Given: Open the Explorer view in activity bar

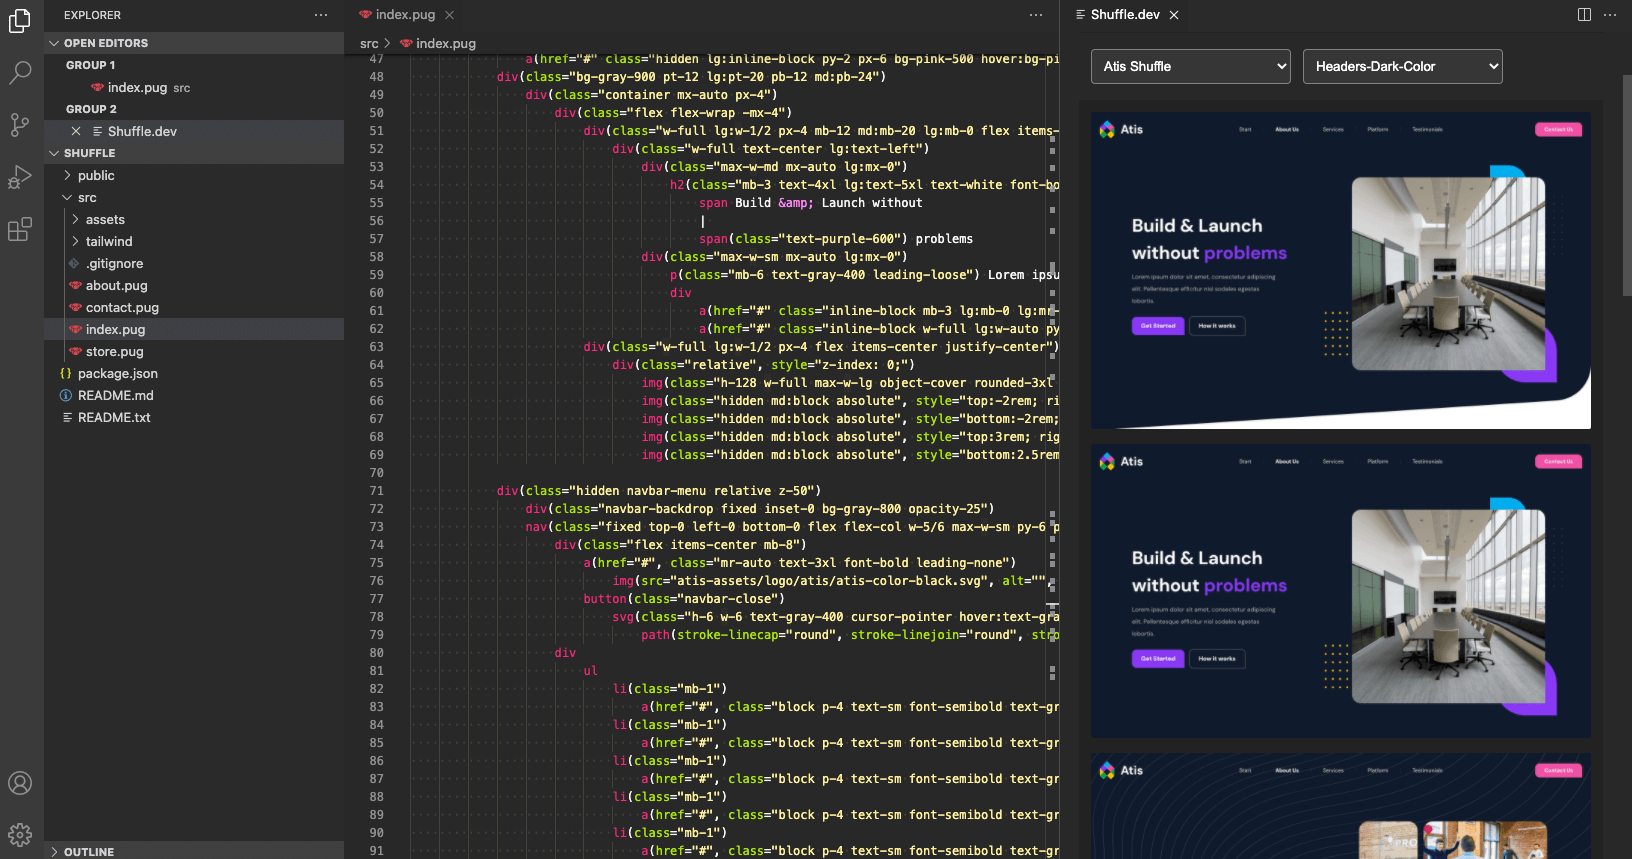Looking at the screenshot, I should (20, 20).
